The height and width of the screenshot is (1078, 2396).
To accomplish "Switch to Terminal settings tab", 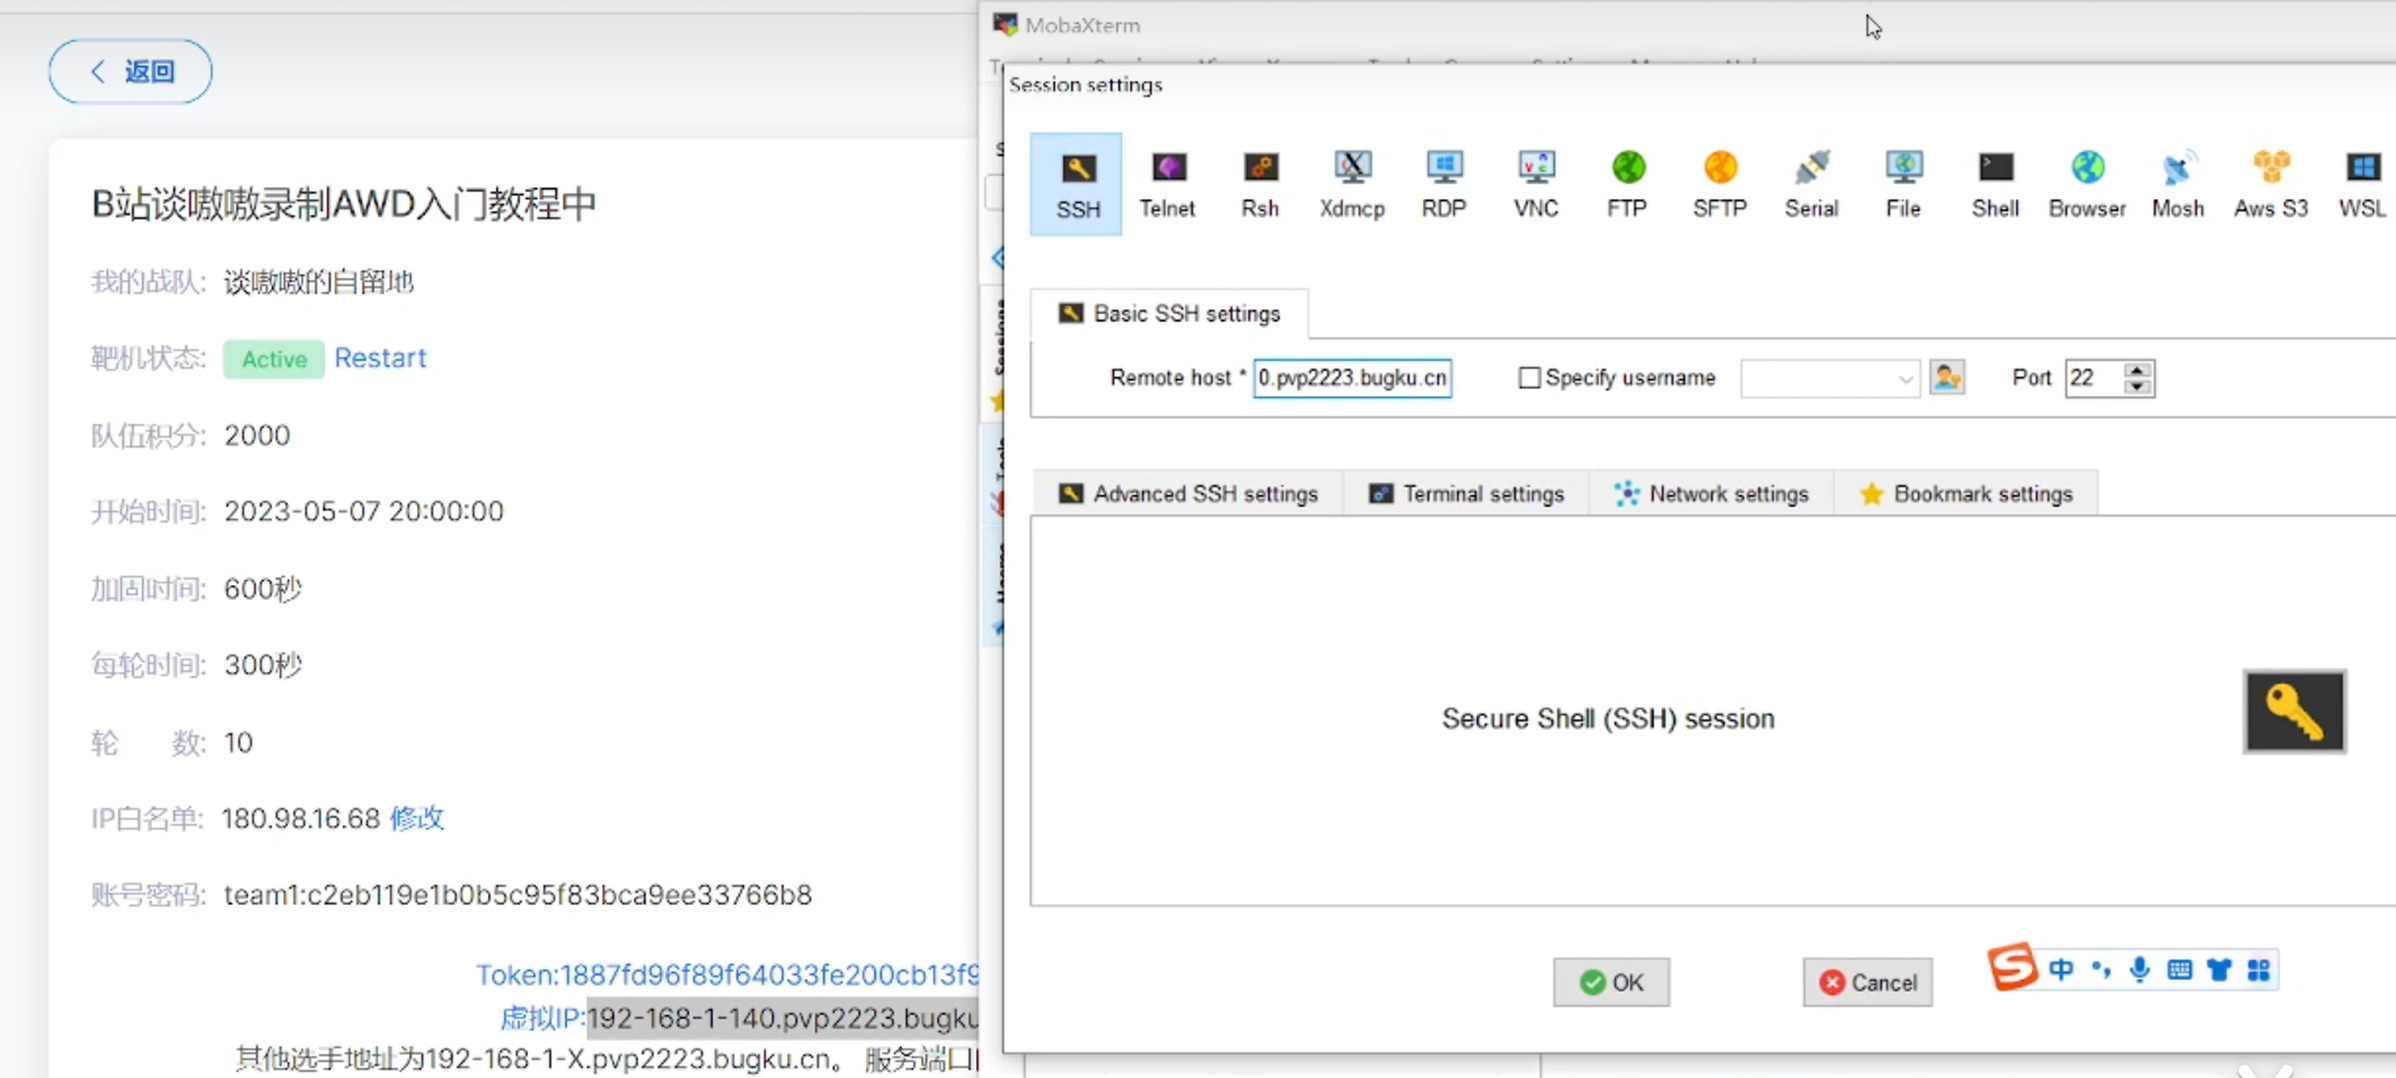I will click(x=1466, y=494).
